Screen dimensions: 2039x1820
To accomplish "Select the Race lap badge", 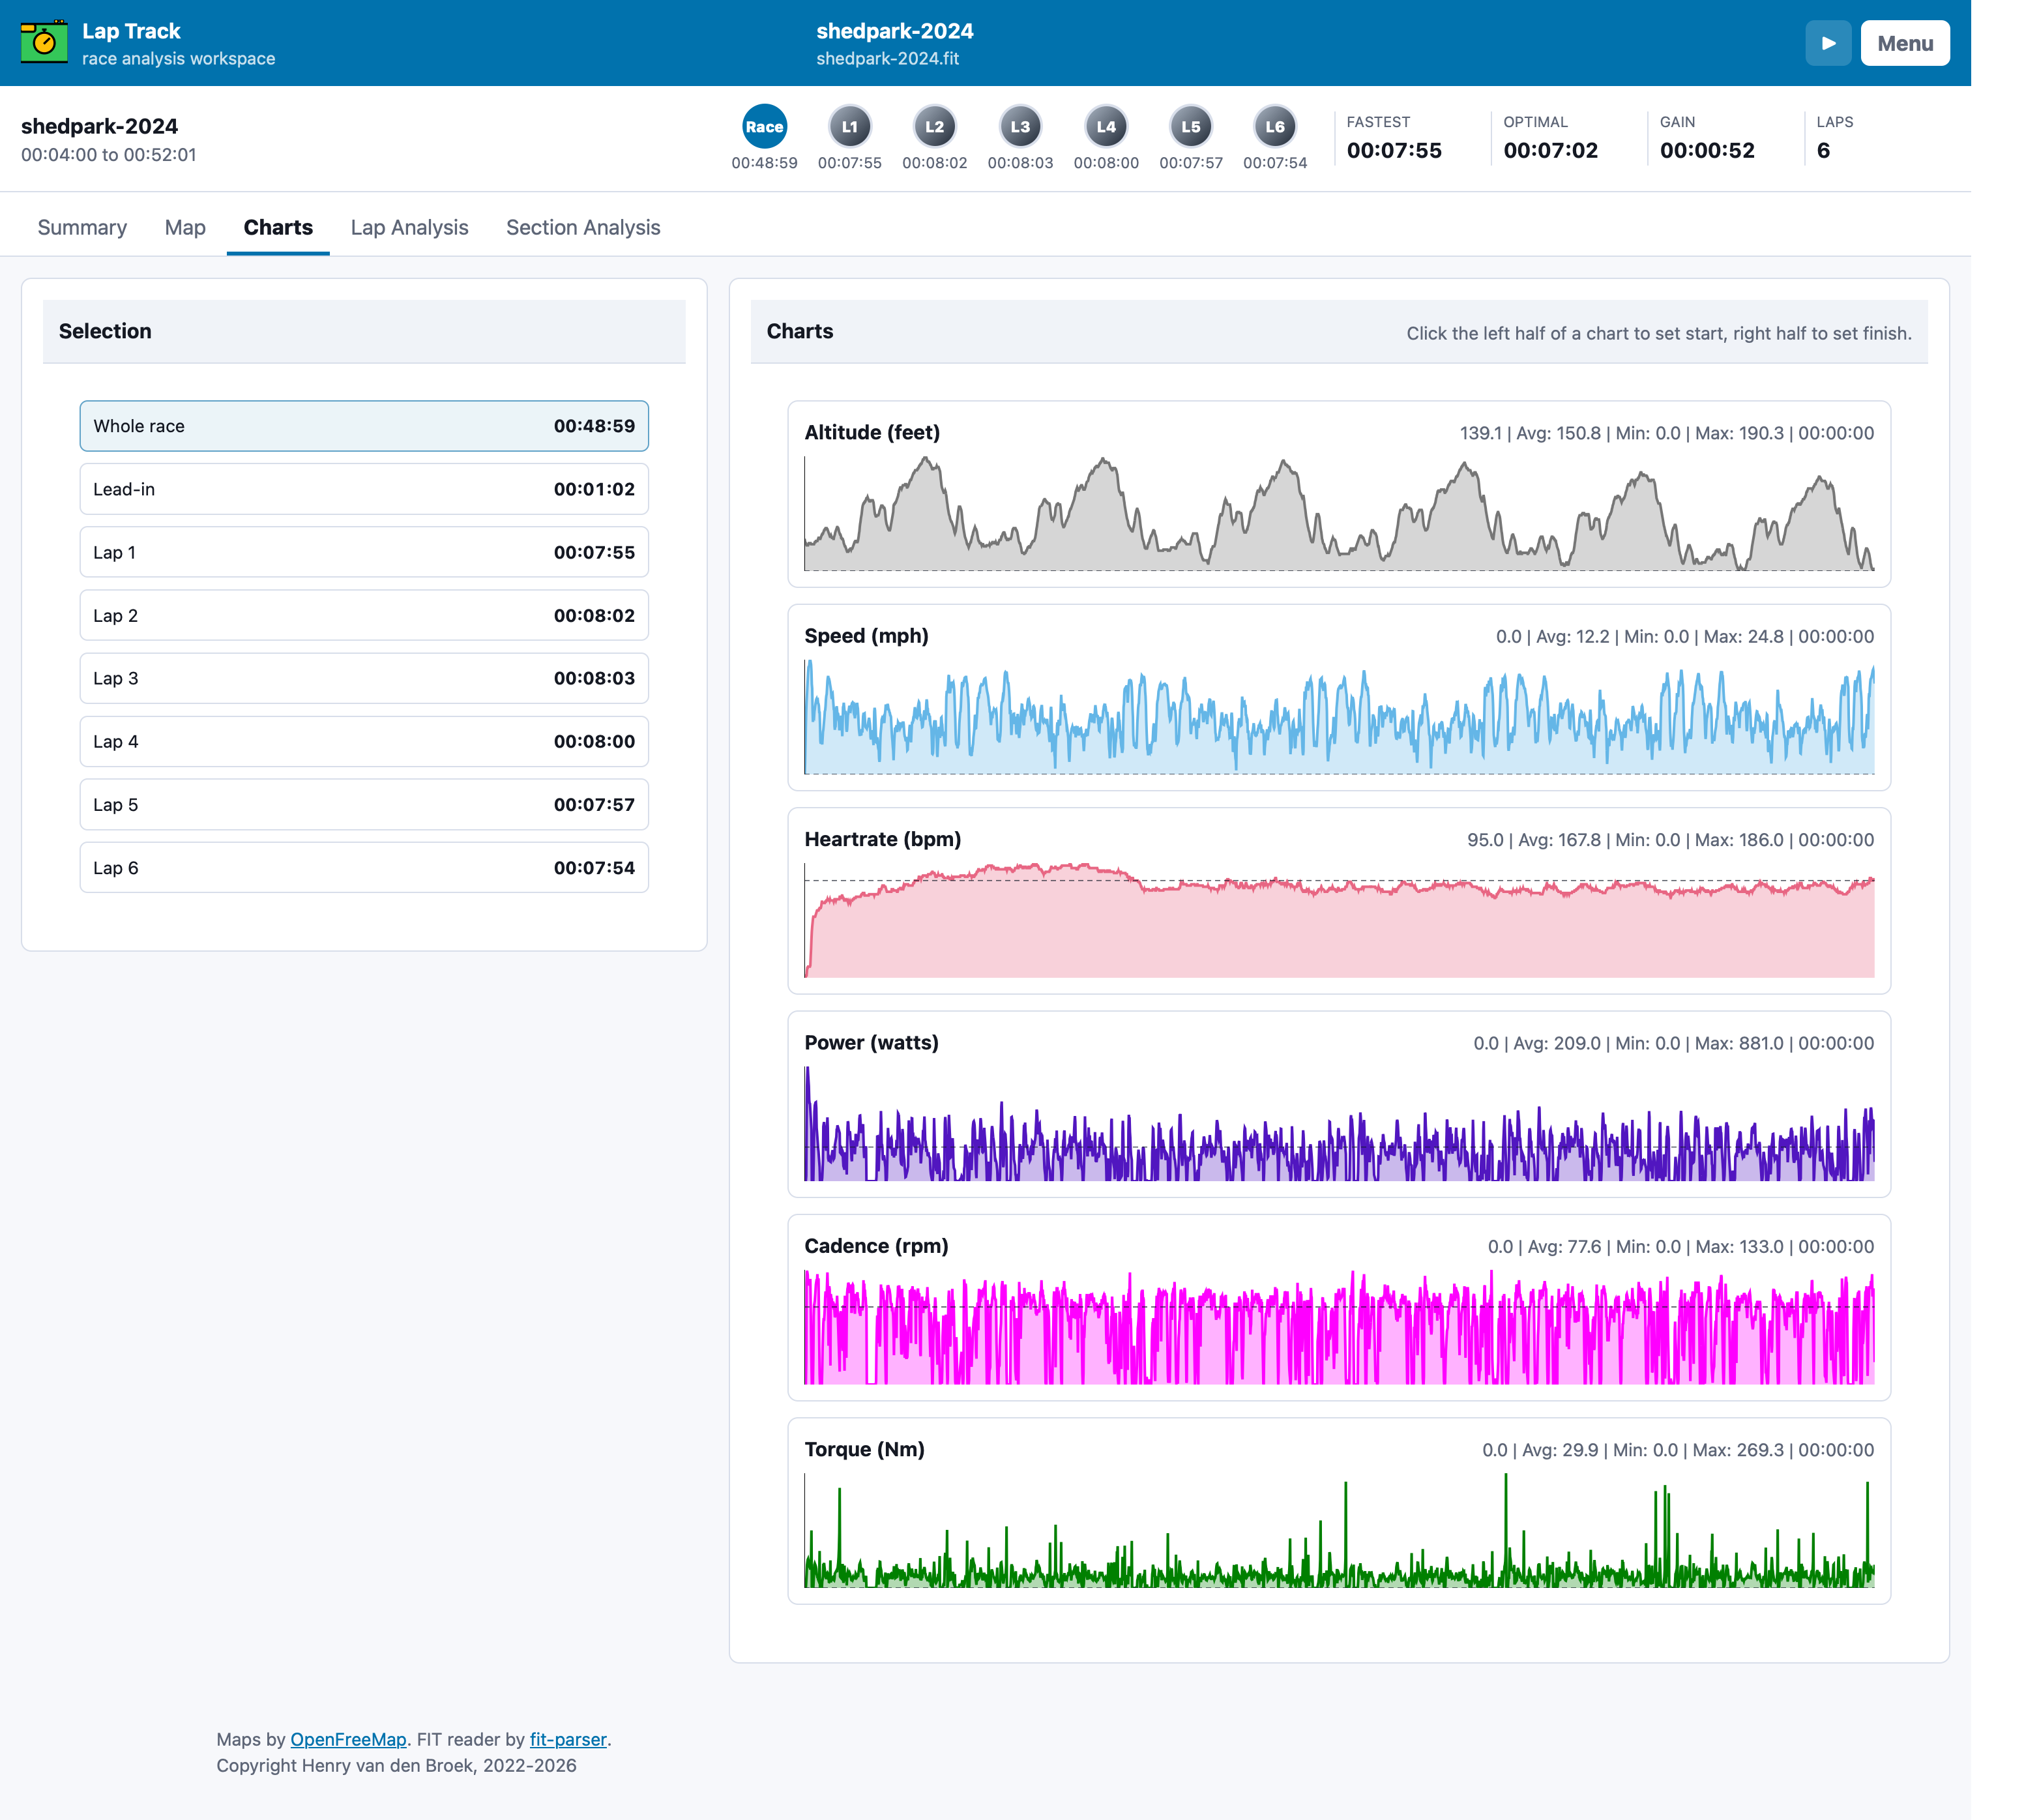I will tap(764, 127).
